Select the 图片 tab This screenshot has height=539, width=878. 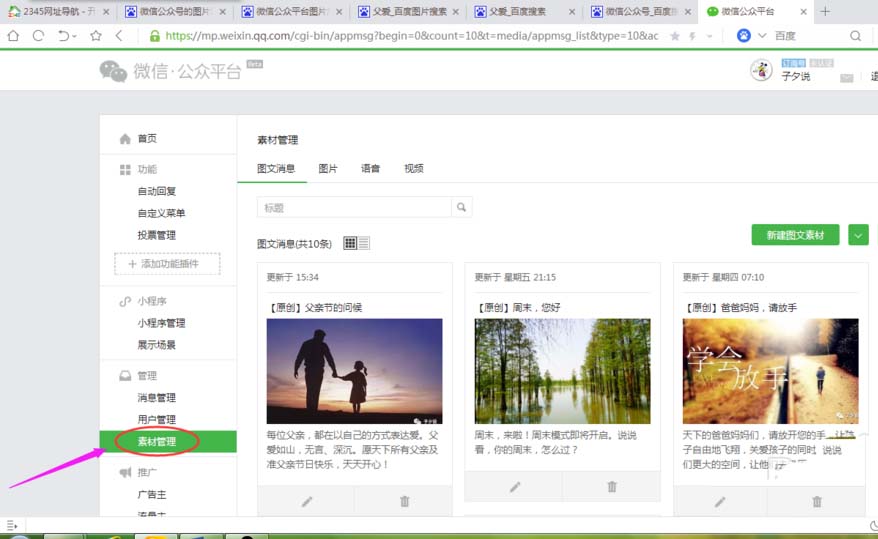point(328,168)
